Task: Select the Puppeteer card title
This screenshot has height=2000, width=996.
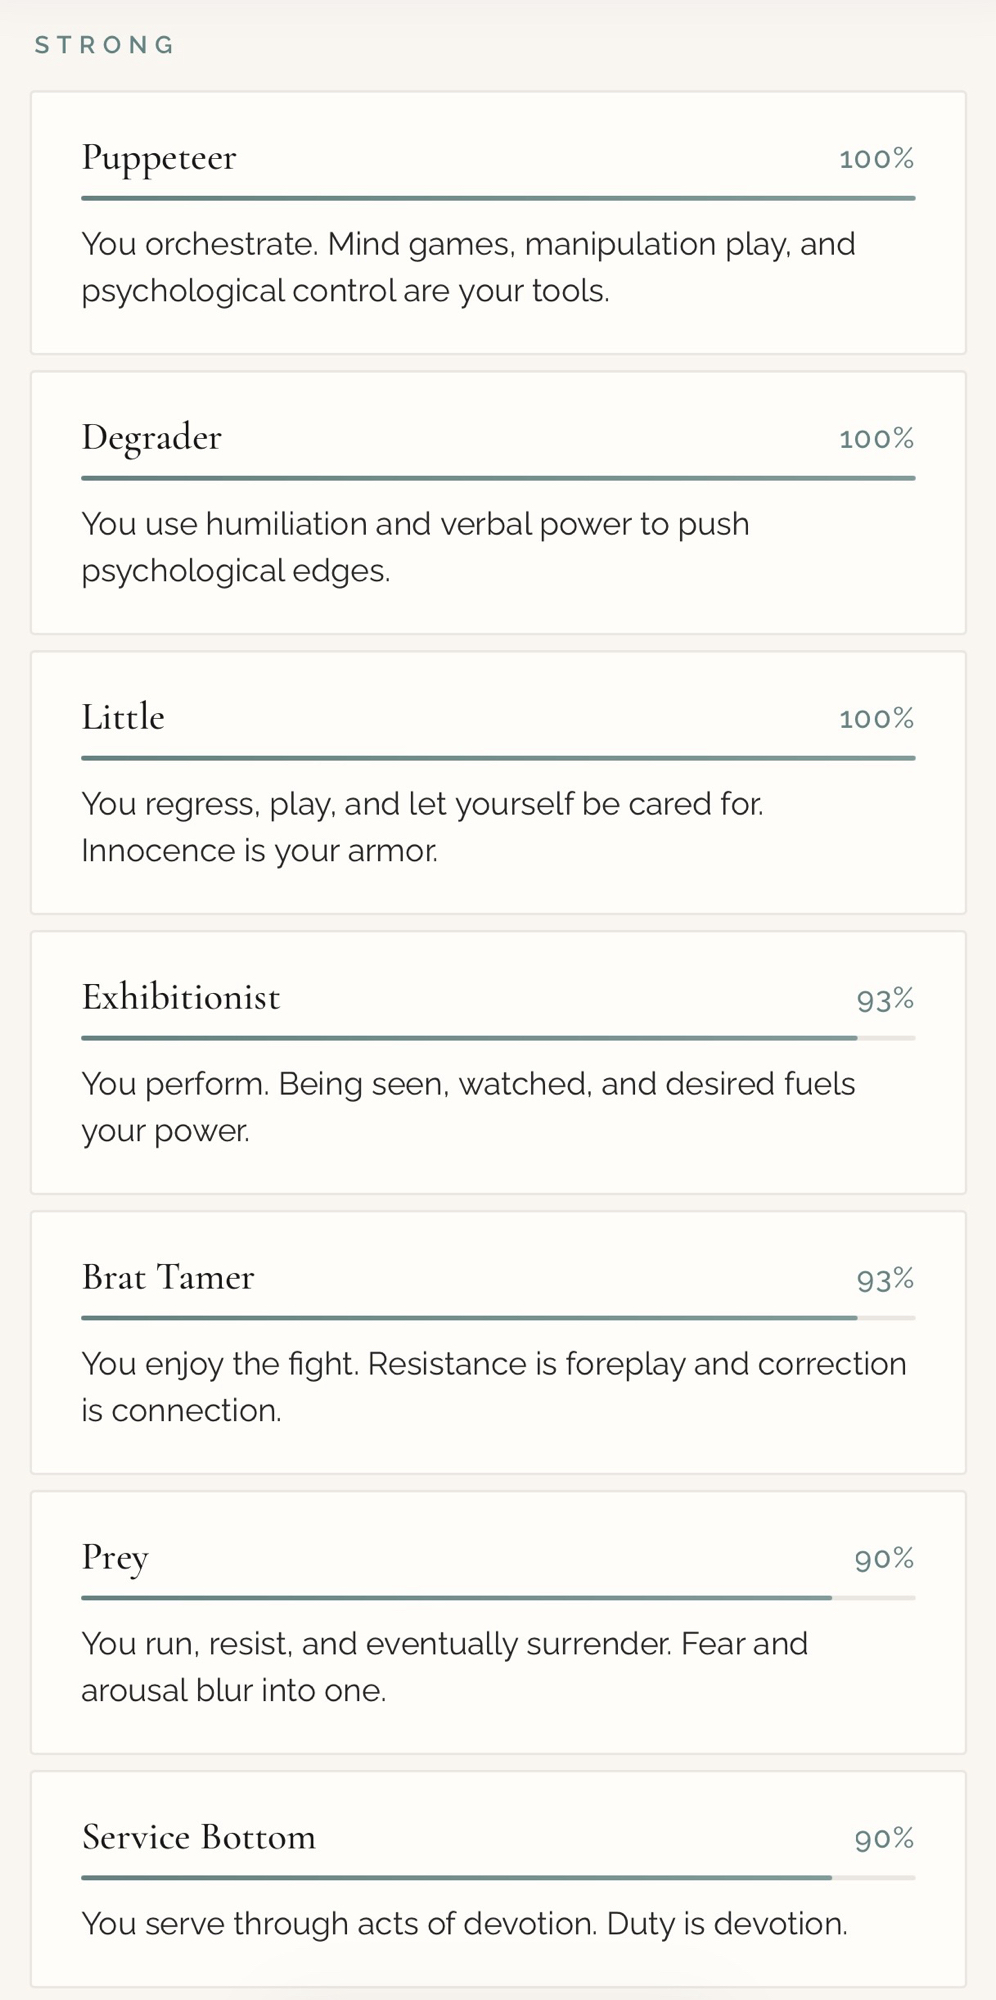Action: click(159, 158)
